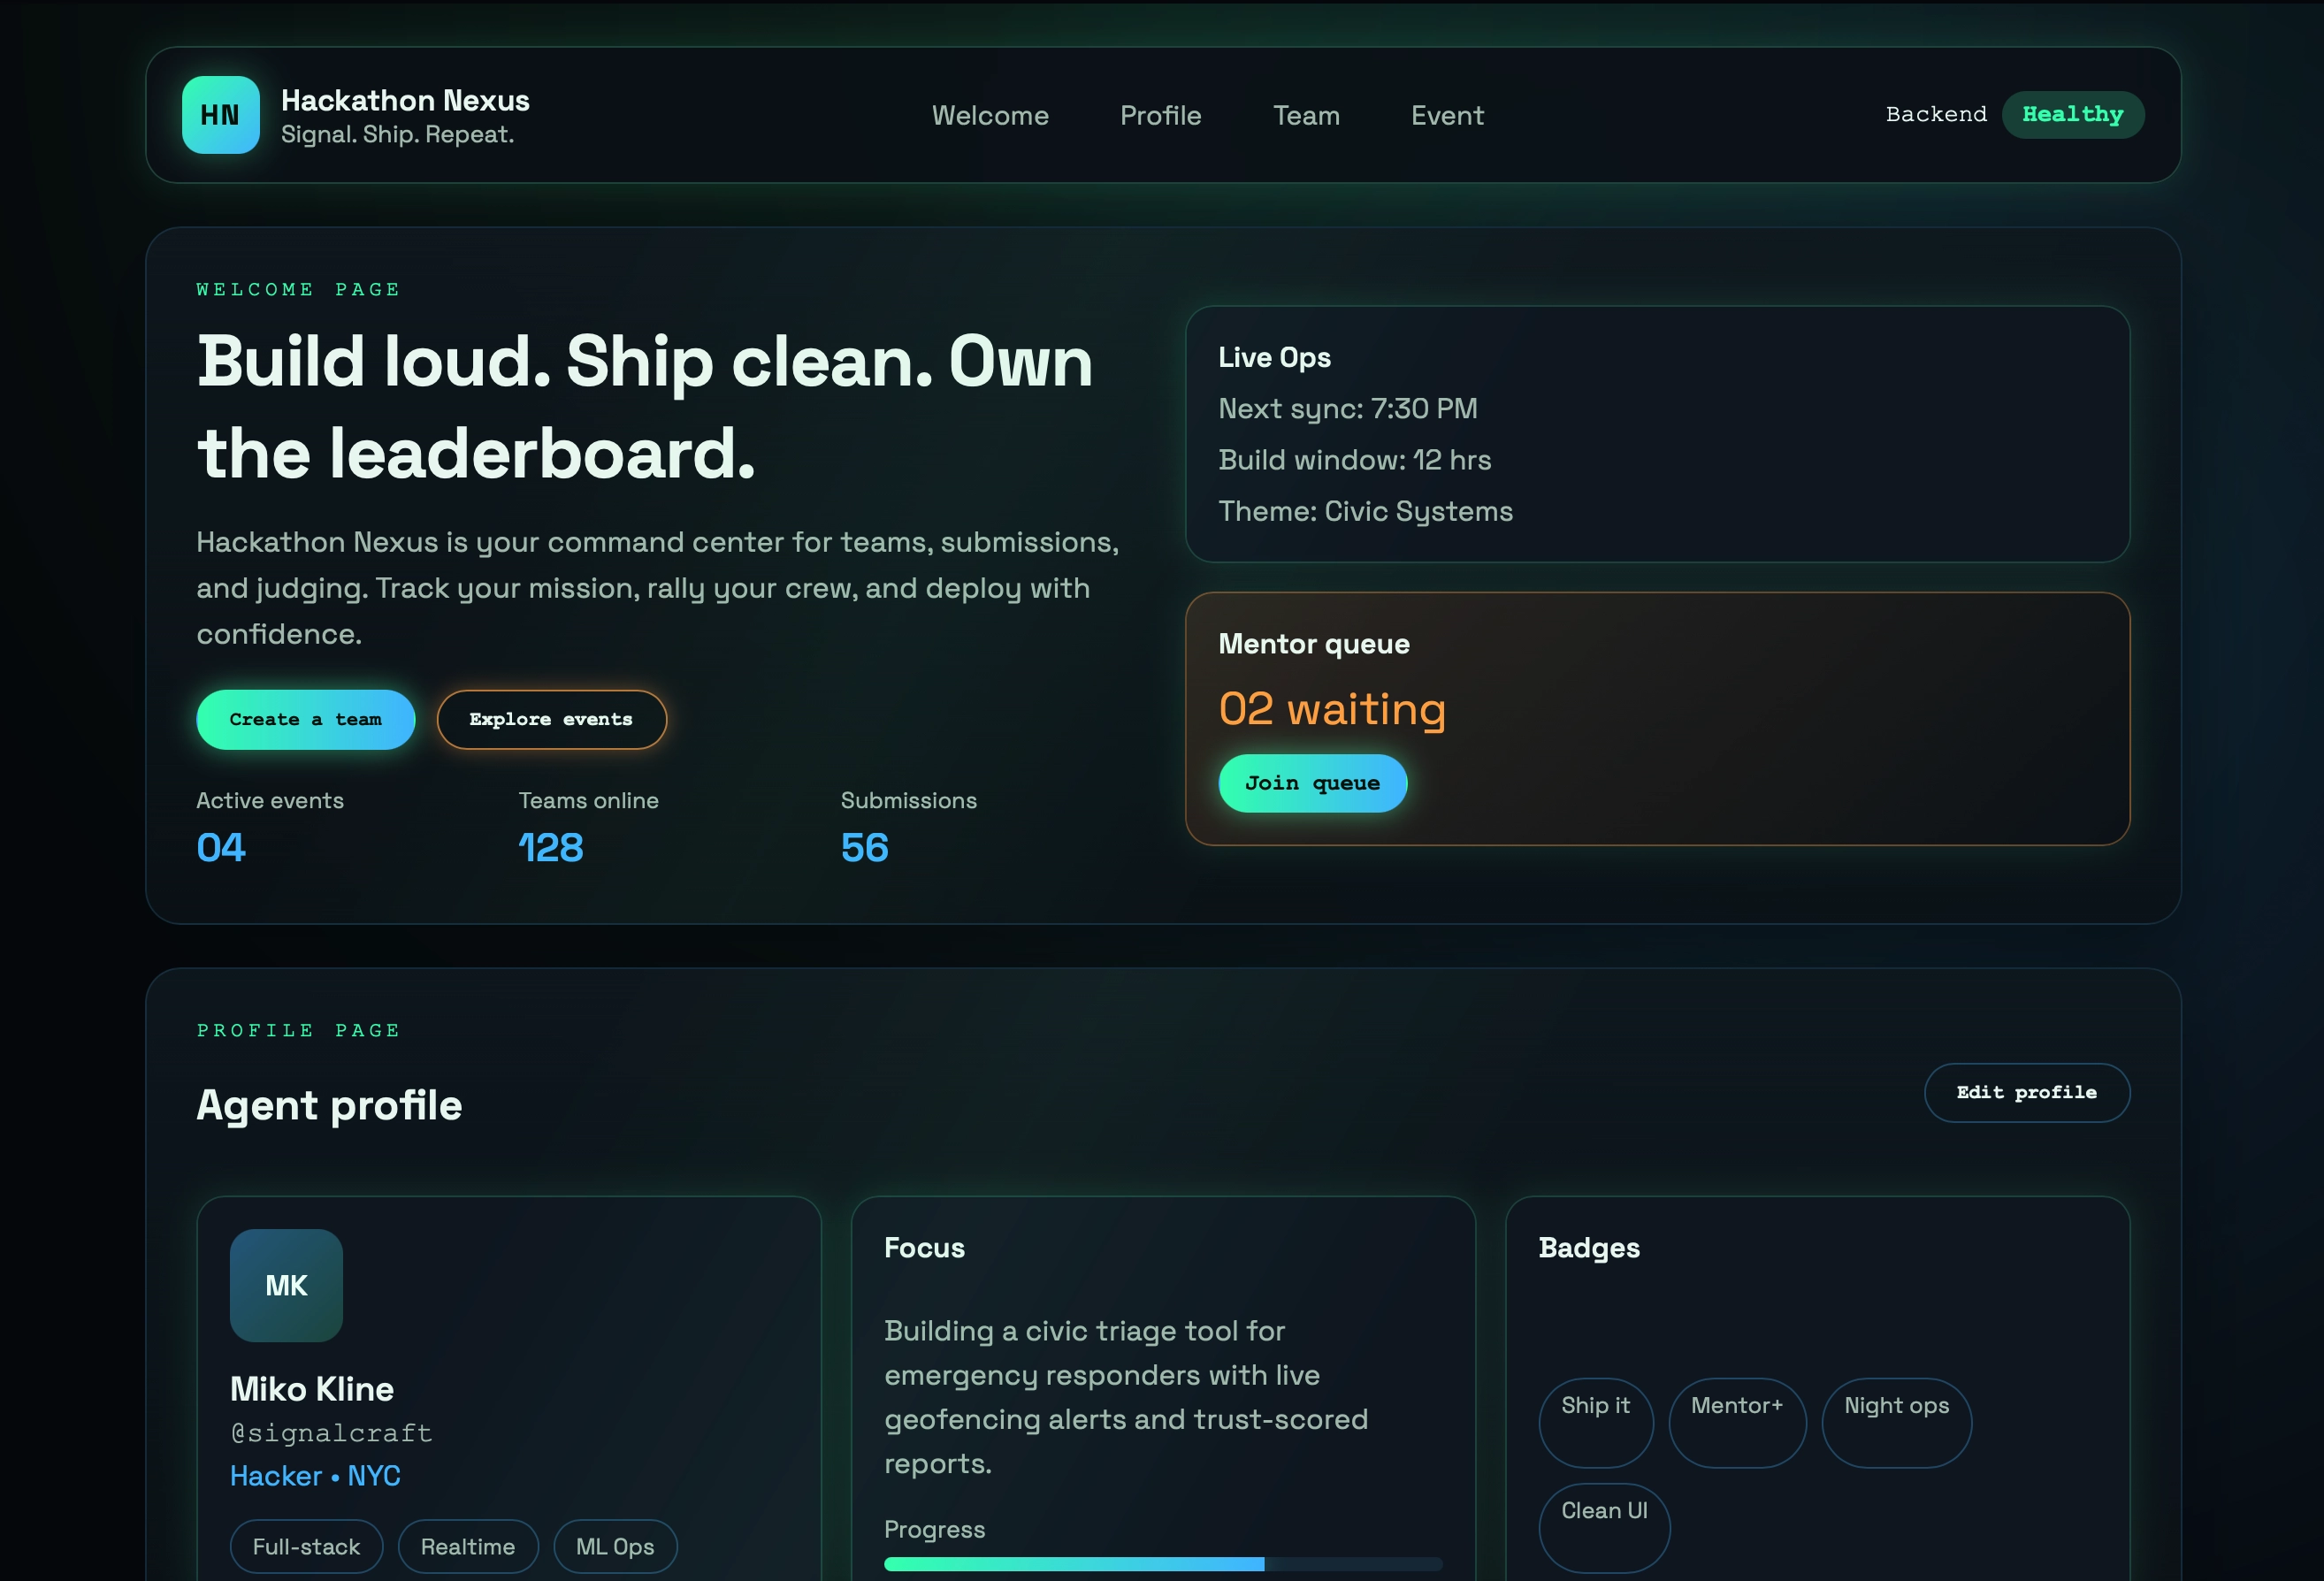Click the HN logo icon
Viewport: 2324px width, 1581px height.
tap(221, 115)
